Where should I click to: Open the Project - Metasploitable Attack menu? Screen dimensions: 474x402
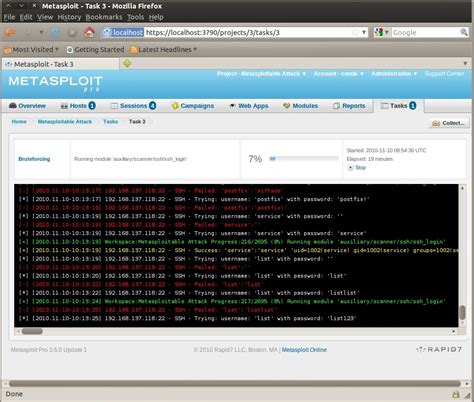tap(261, 74)
